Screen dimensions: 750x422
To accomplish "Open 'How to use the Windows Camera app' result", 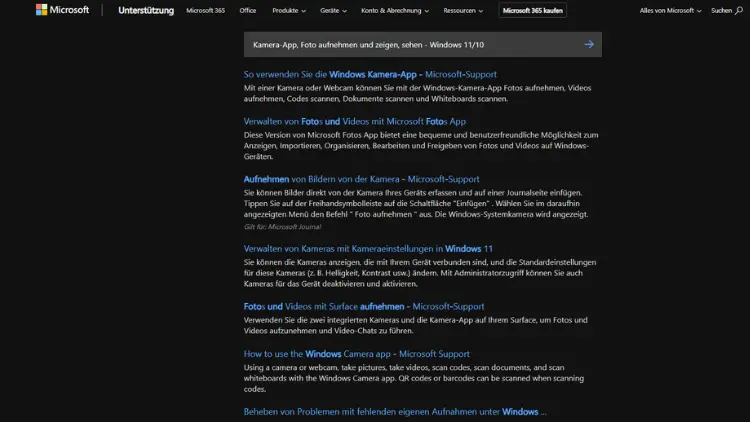I will 356,354.
